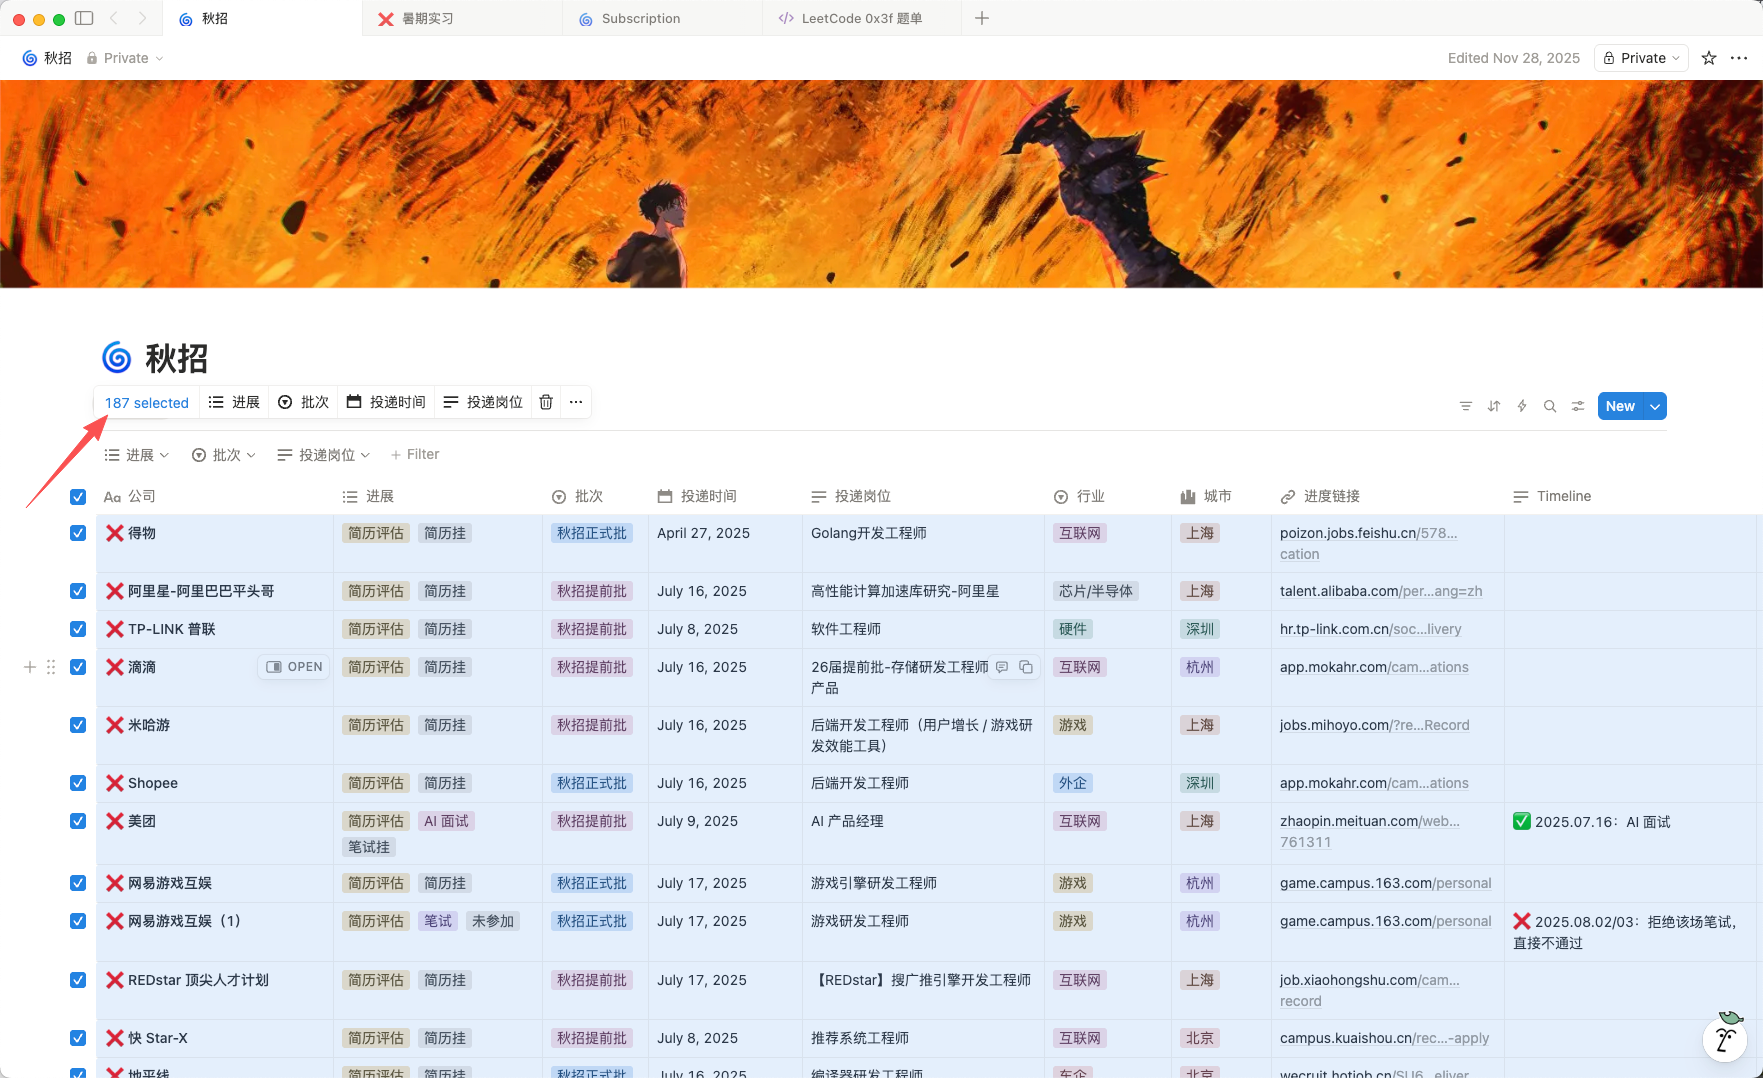Image resolution: width=1763 pixels, height=1078 pixels.
Task: Edit 进展 property for selected rows
Action: pos(234,402)
